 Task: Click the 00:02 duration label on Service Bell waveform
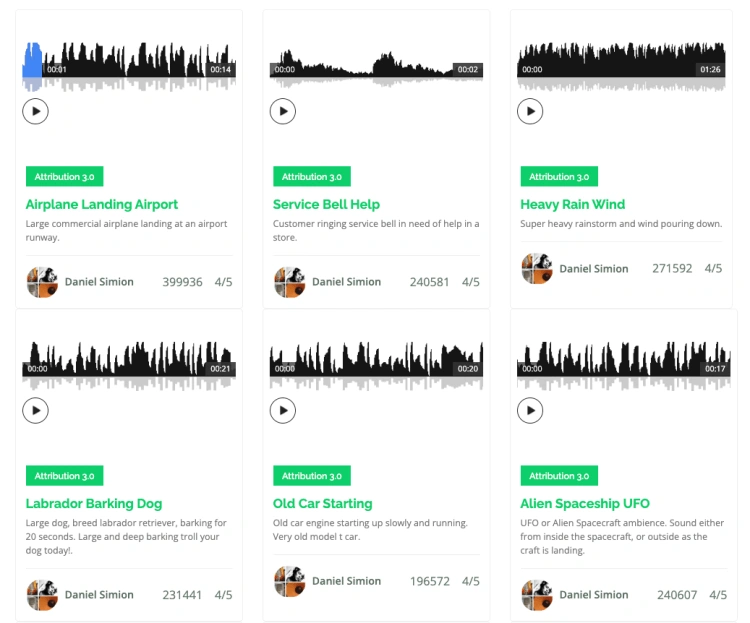coord(468,69)
